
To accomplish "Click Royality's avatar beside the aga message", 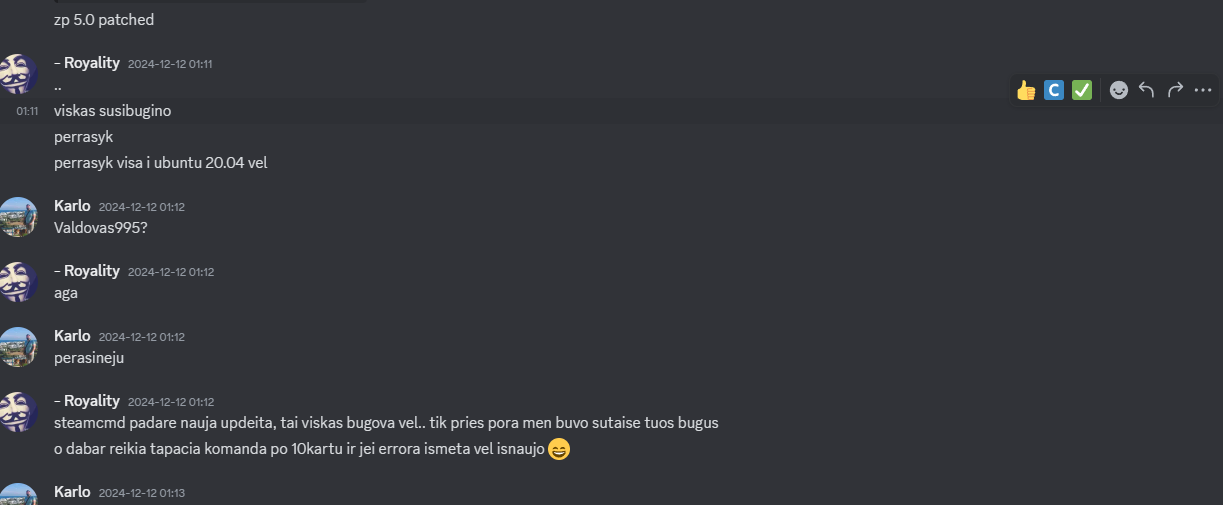I will (x=19, y=282).
